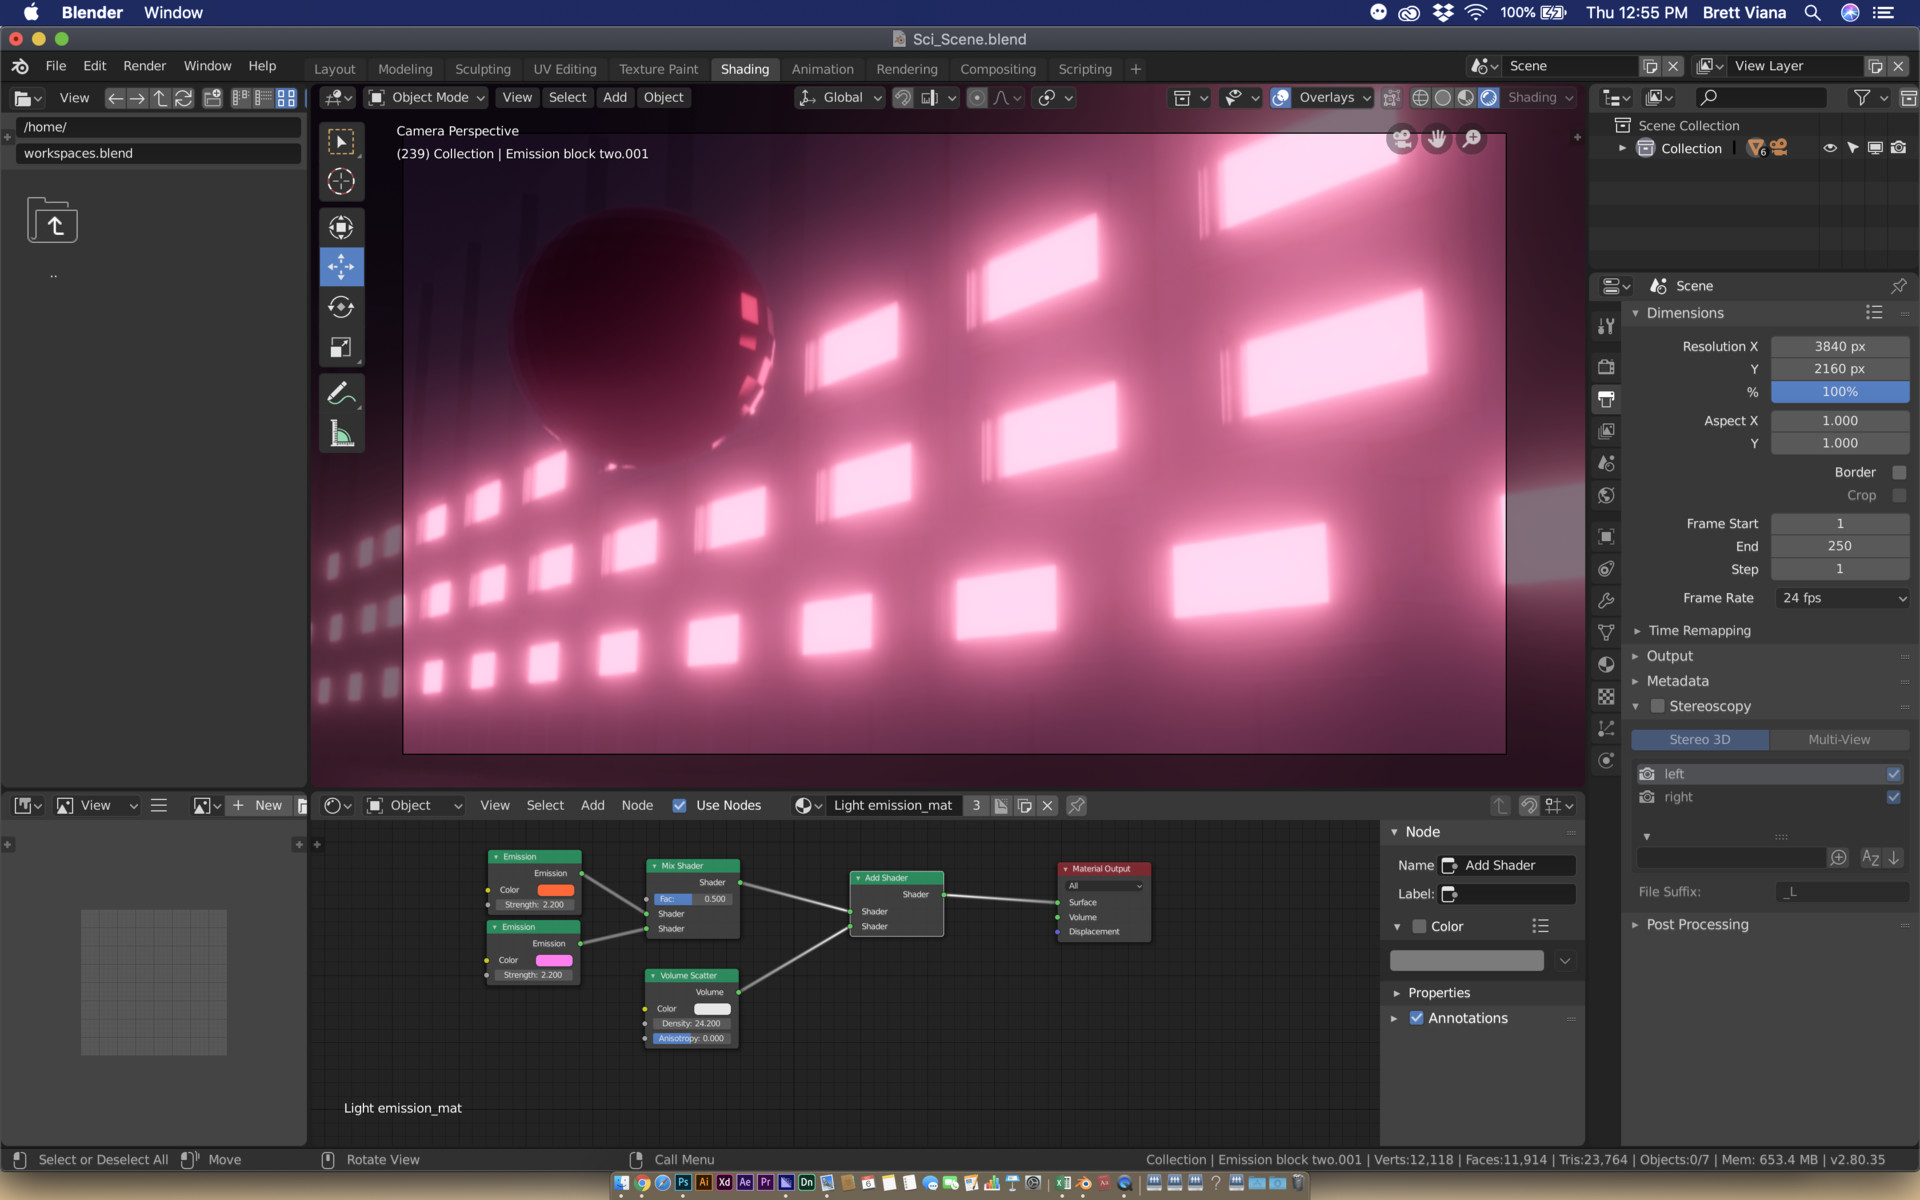Open the Material properties tab icon

[x=1606, y=664]
